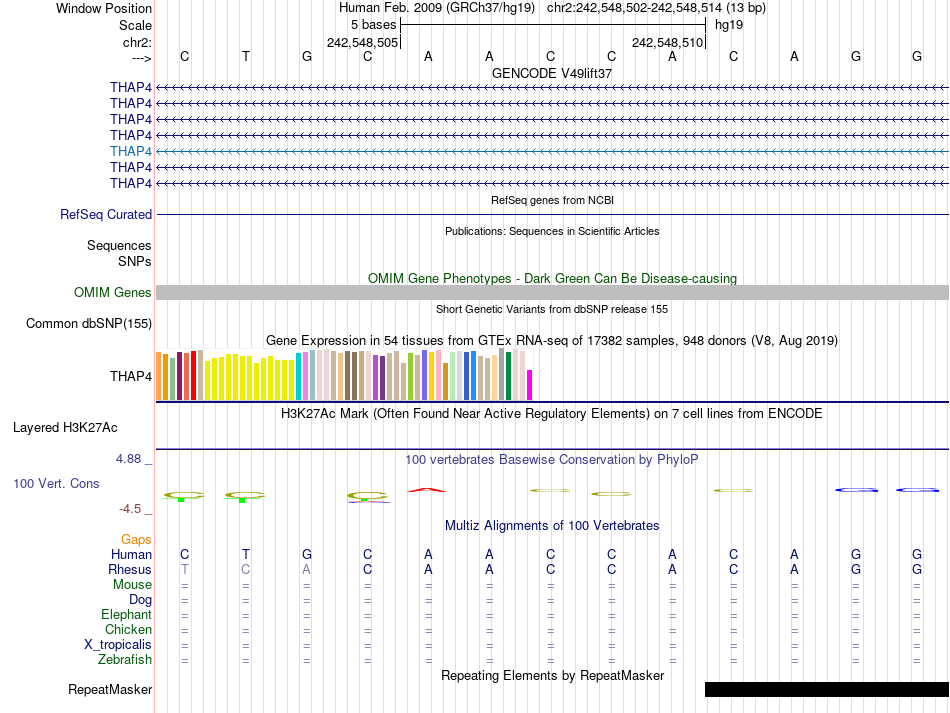Click the -4.5 lower conservation scale value
Viewport: 950px width, 713px height.
[130, 509]
